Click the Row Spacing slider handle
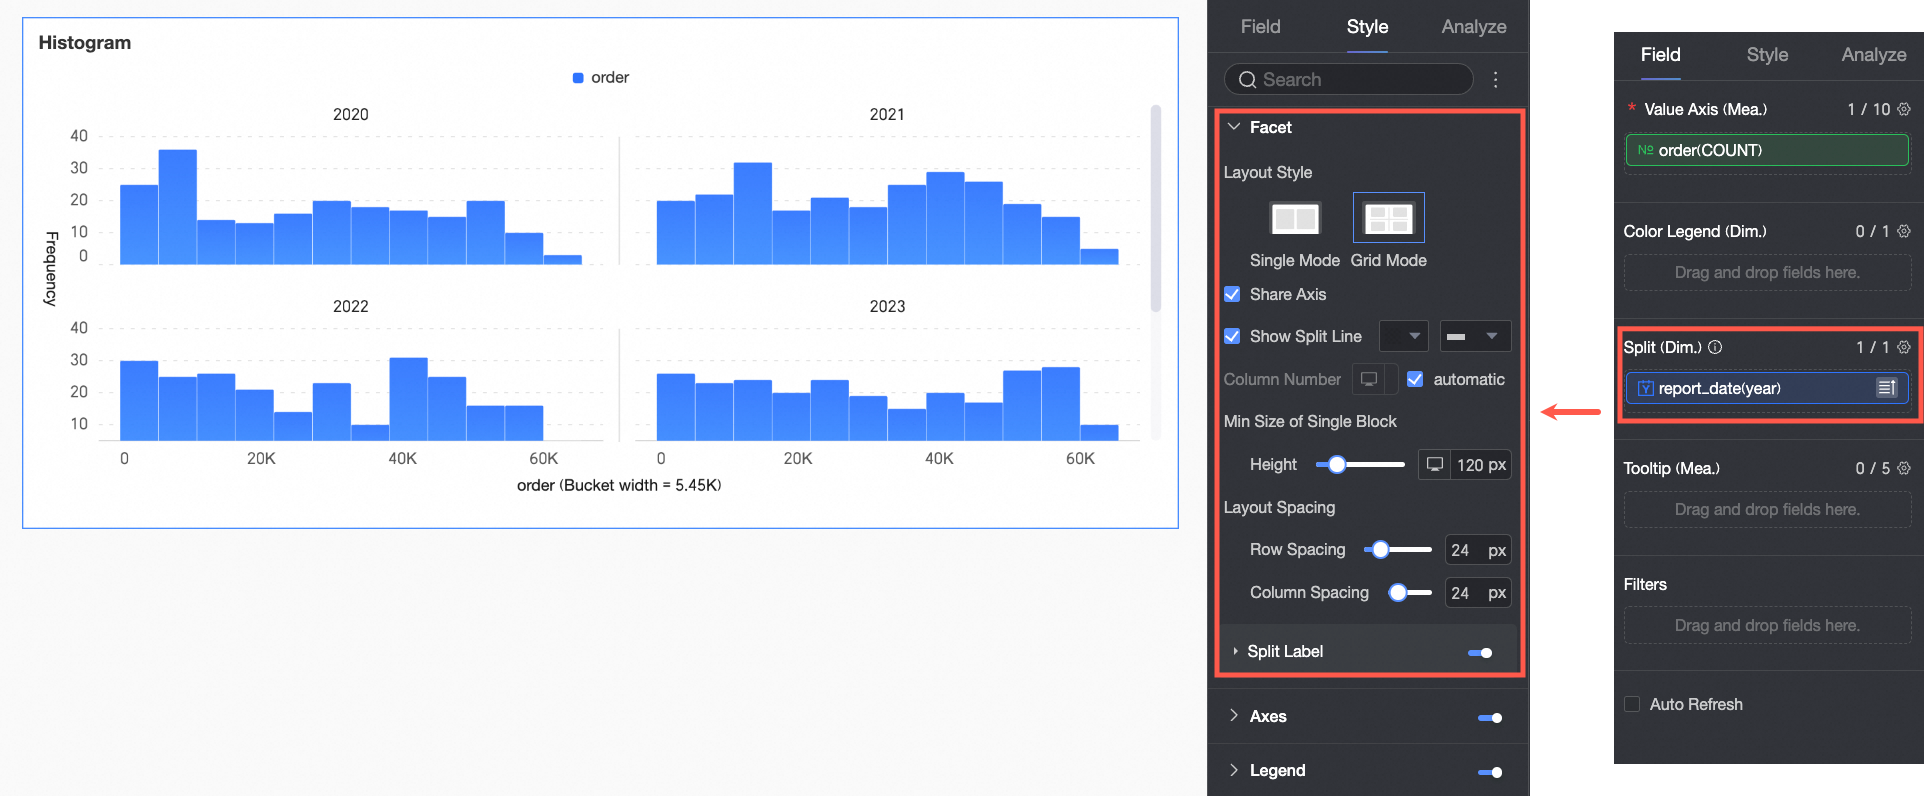This screenshot has height=796, width=1924. (1380, 549)
